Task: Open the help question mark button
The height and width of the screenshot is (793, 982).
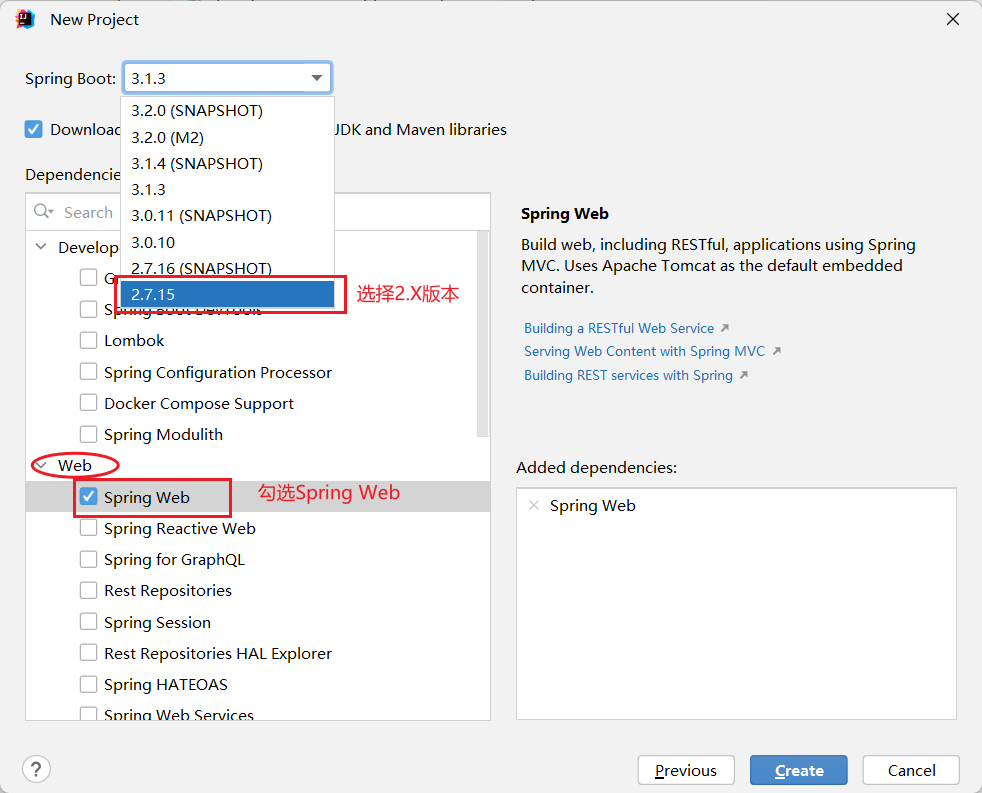Action: pyautogui.click(x=36, y=769)
